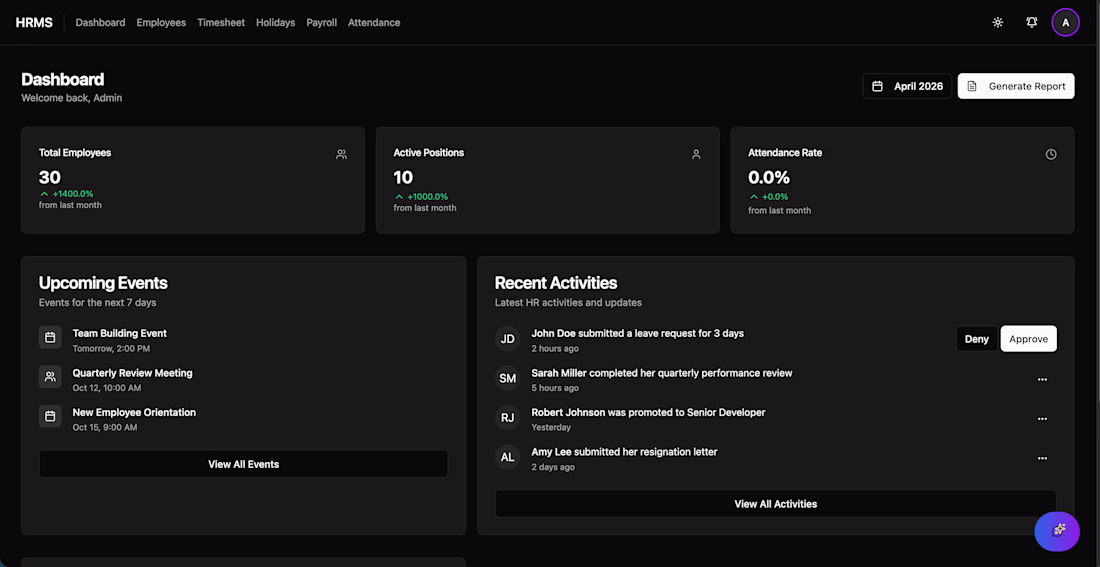Click the Team Building Event calendar icon
Image resolution: width=1100 pixels, height=567 pixels.
50,338
